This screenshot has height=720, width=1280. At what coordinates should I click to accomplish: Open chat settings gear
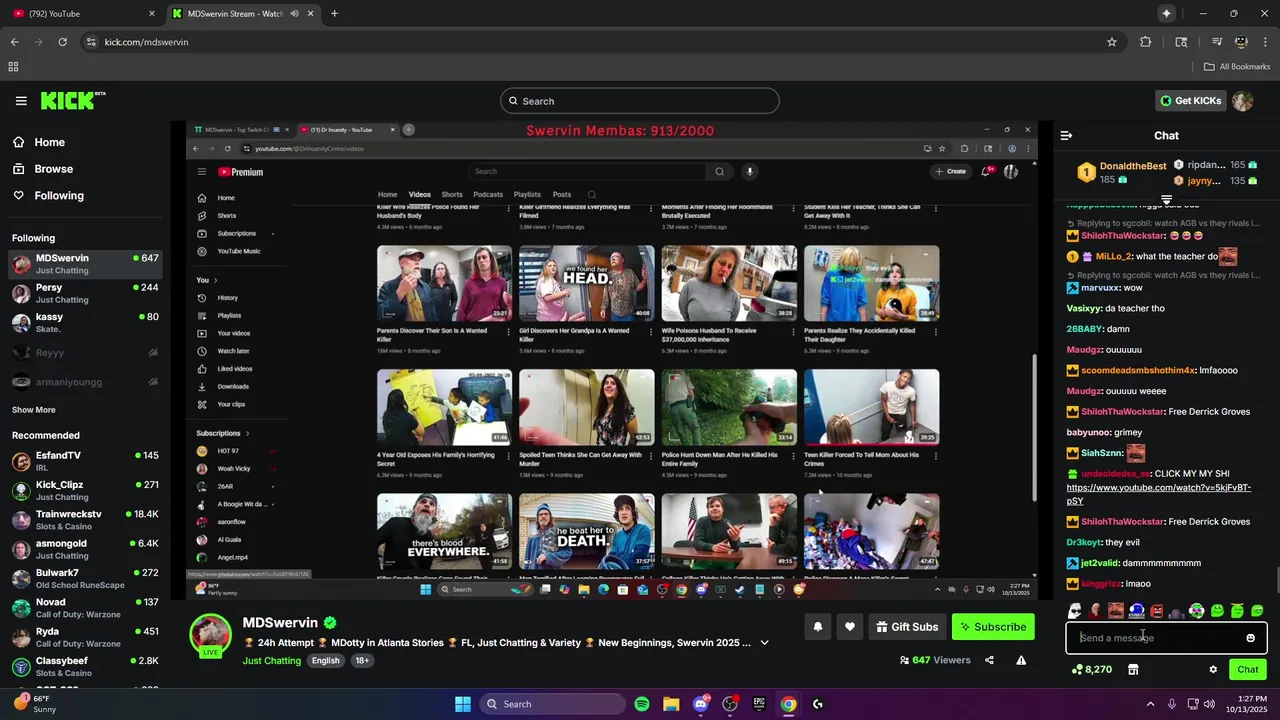click(x=1213, y=669)
